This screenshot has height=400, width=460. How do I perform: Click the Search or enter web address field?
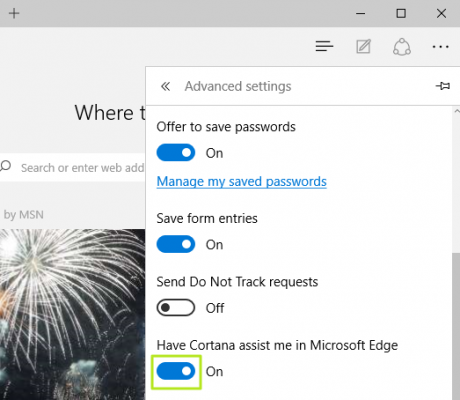point(73,167)
